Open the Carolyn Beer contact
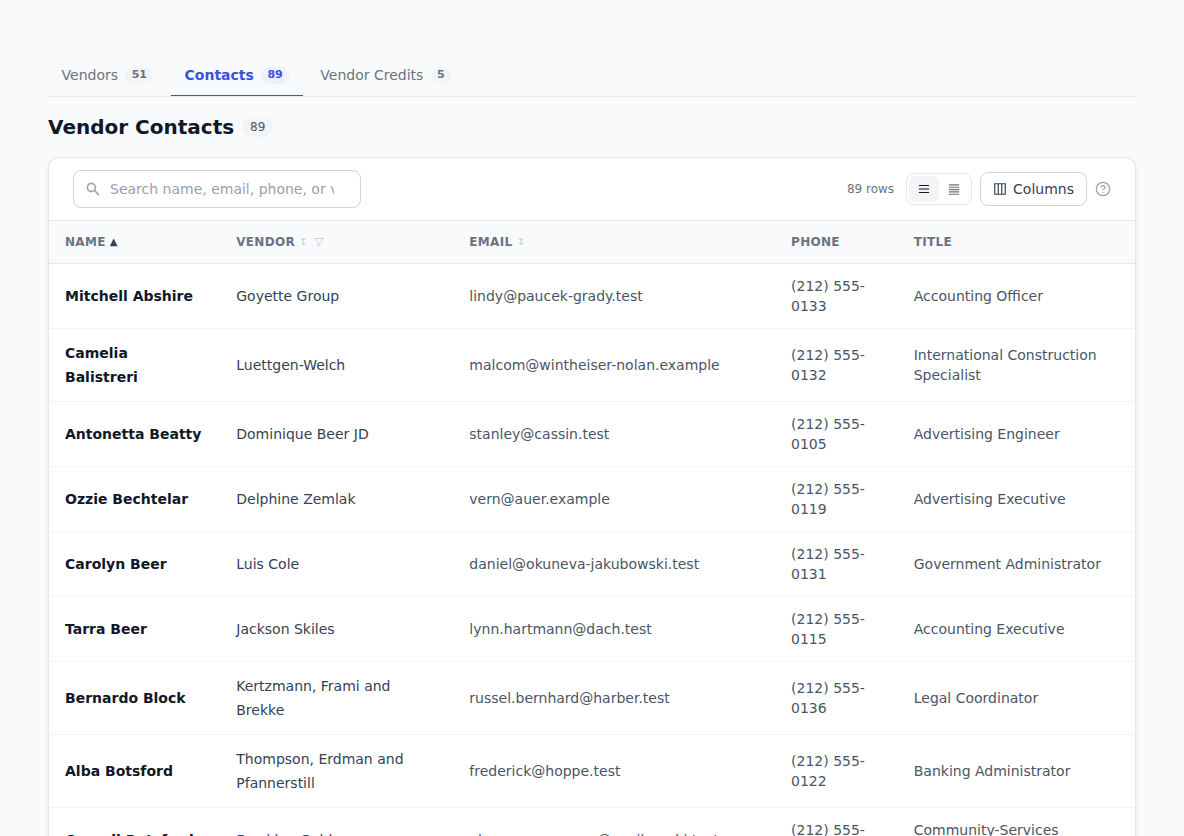 116,564
